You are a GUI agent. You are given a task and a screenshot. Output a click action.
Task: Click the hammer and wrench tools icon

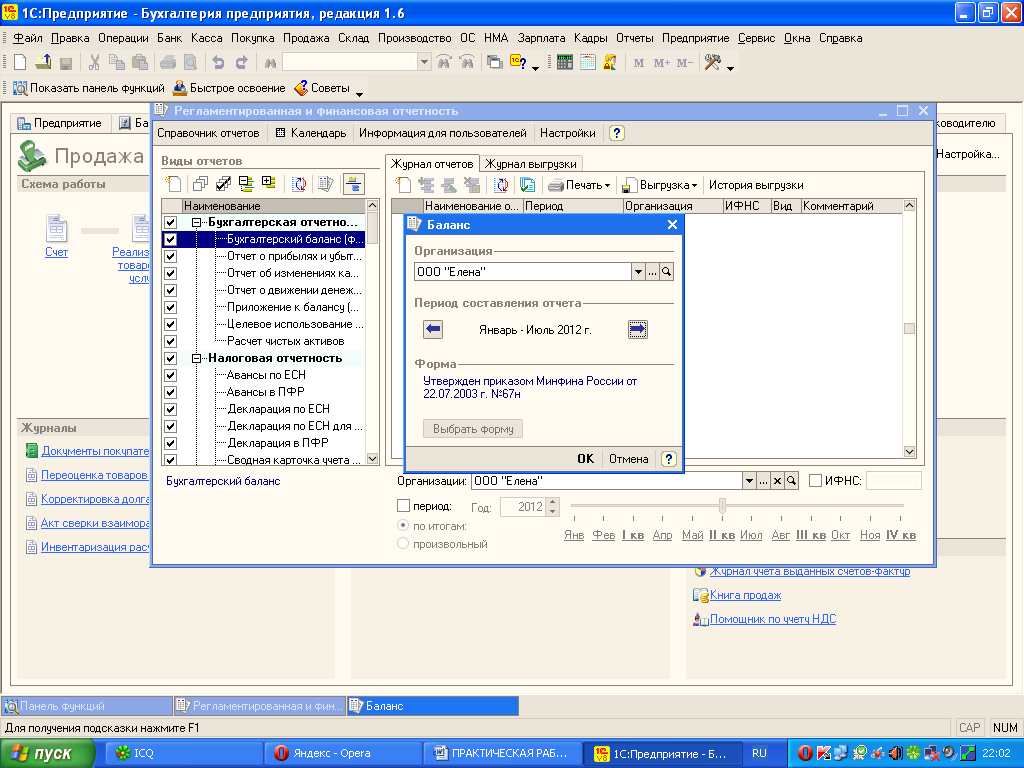[712, 63]
